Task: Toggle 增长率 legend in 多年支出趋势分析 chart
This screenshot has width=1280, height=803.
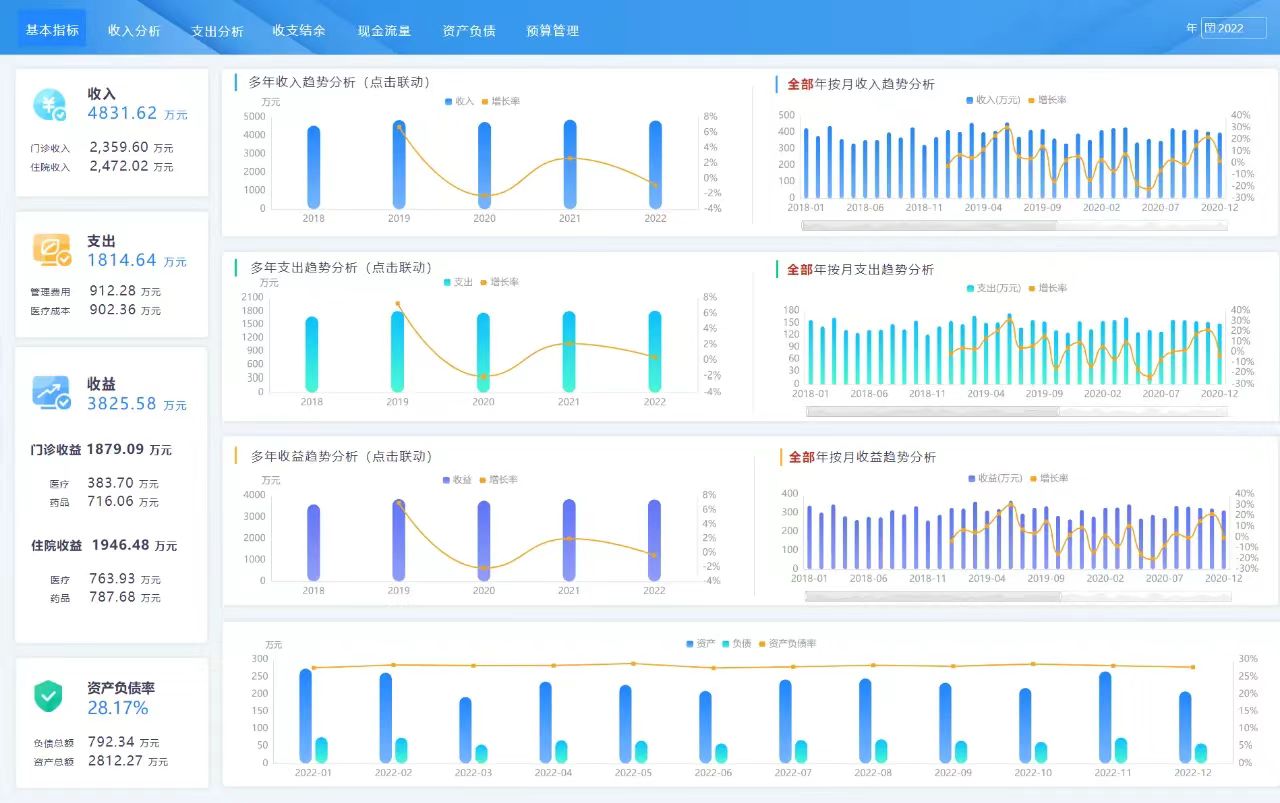Action: [x=499, y=282]
